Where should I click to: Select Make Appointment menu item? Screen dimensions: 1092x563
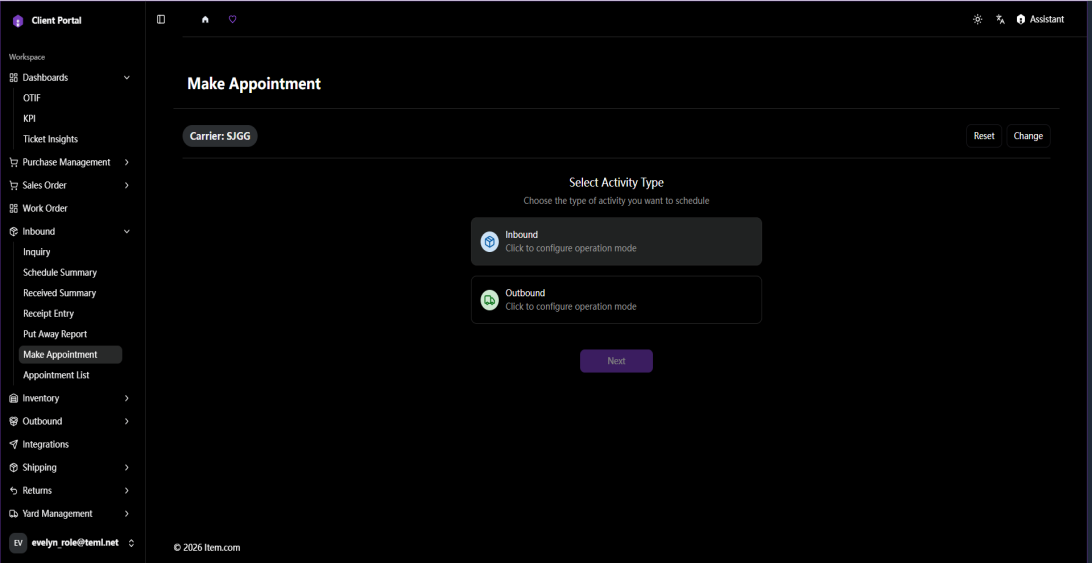coord(70,355)
